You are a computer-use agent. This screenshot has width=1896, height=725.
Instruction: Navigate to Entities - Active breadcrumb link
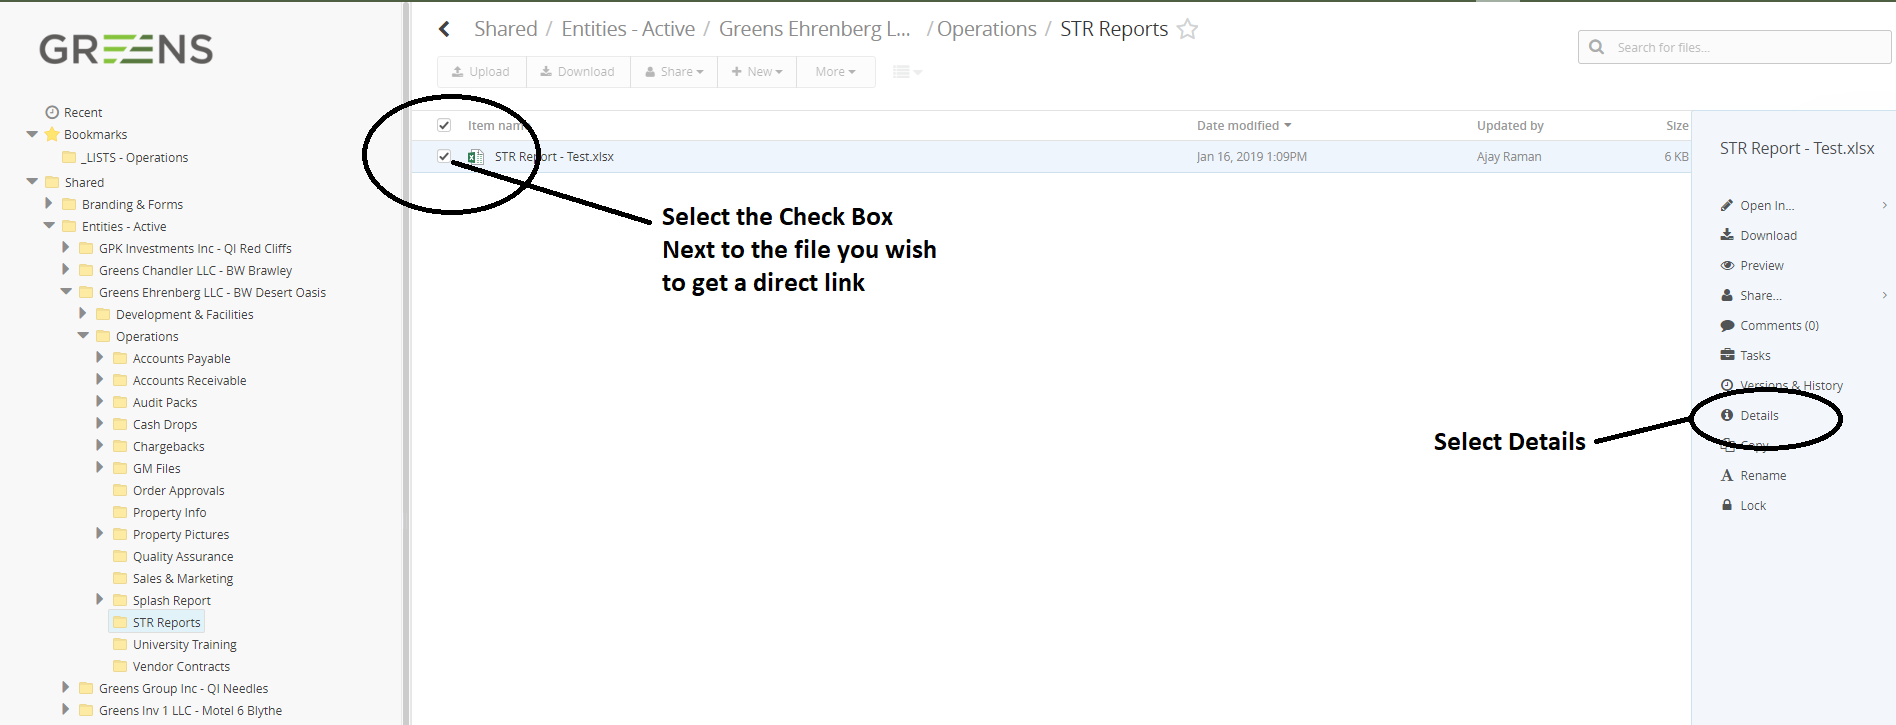coord(628,30)
